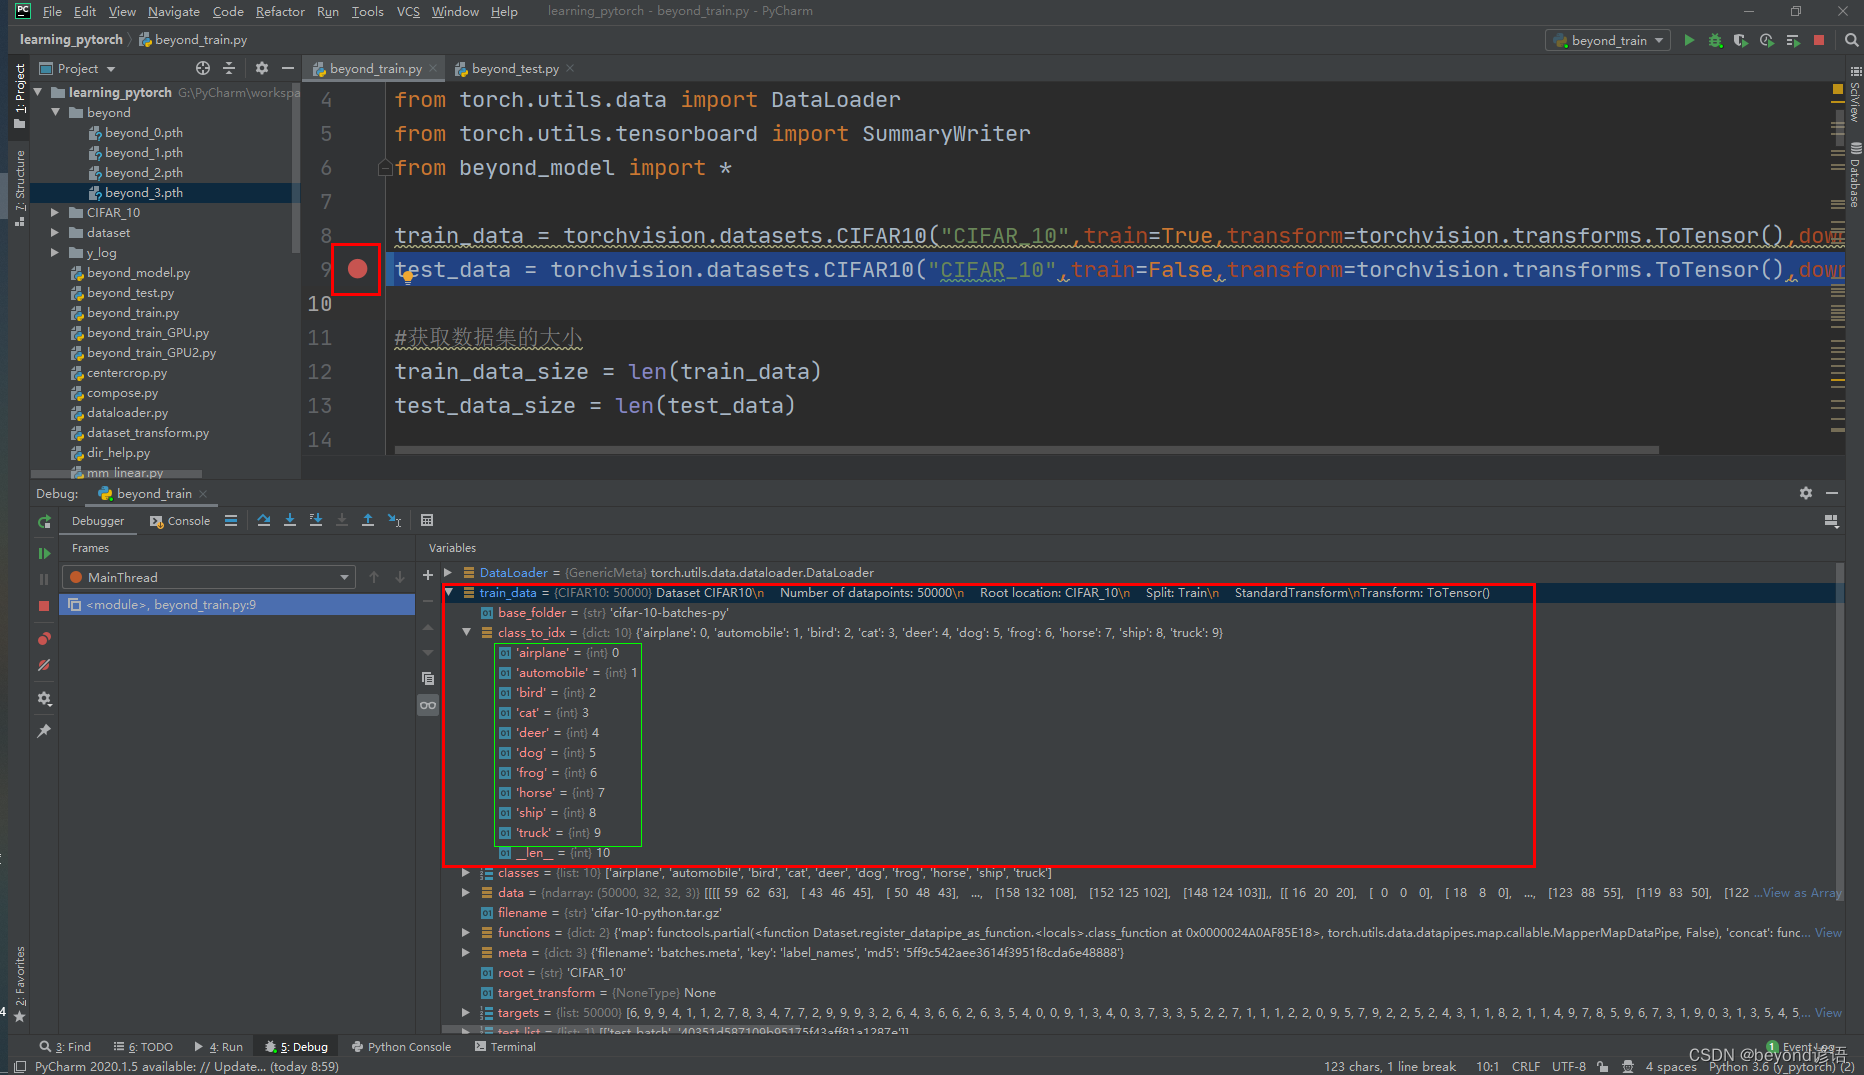Viewport: 1864px width, 1075px height.
Task: Expand the targets variable node
Action: [467, 1012]
